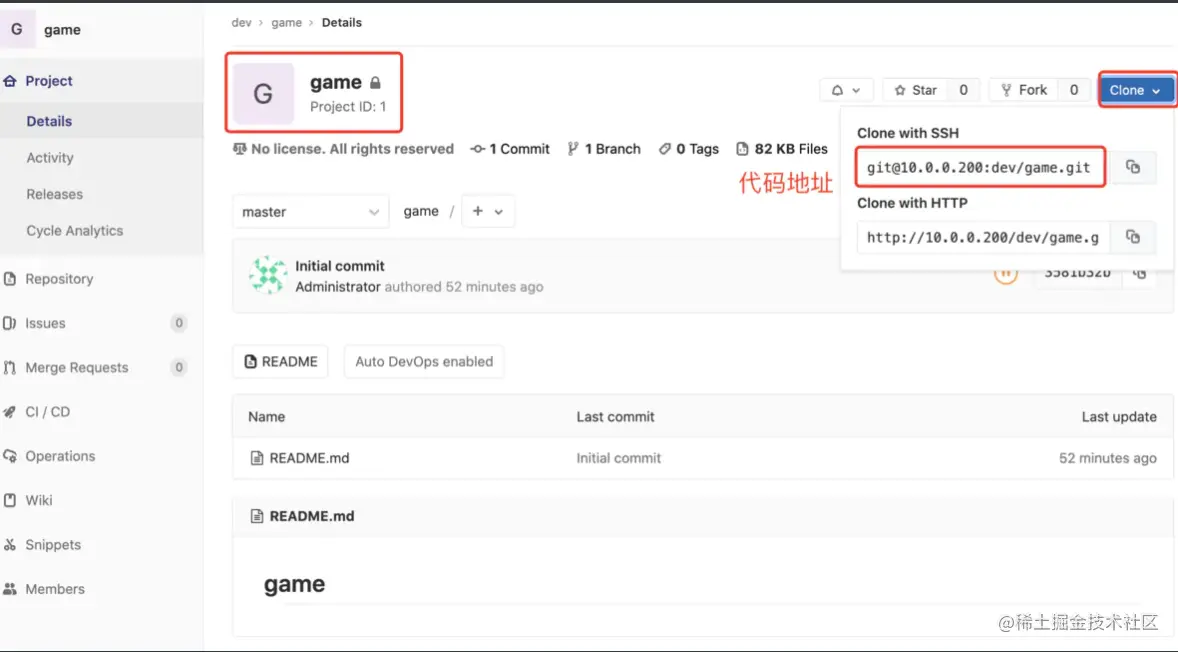Click the Operations sidebar icon
The height and width of the screenshot is (652, 1178).
pyautogui.click(x=10, y=456)
